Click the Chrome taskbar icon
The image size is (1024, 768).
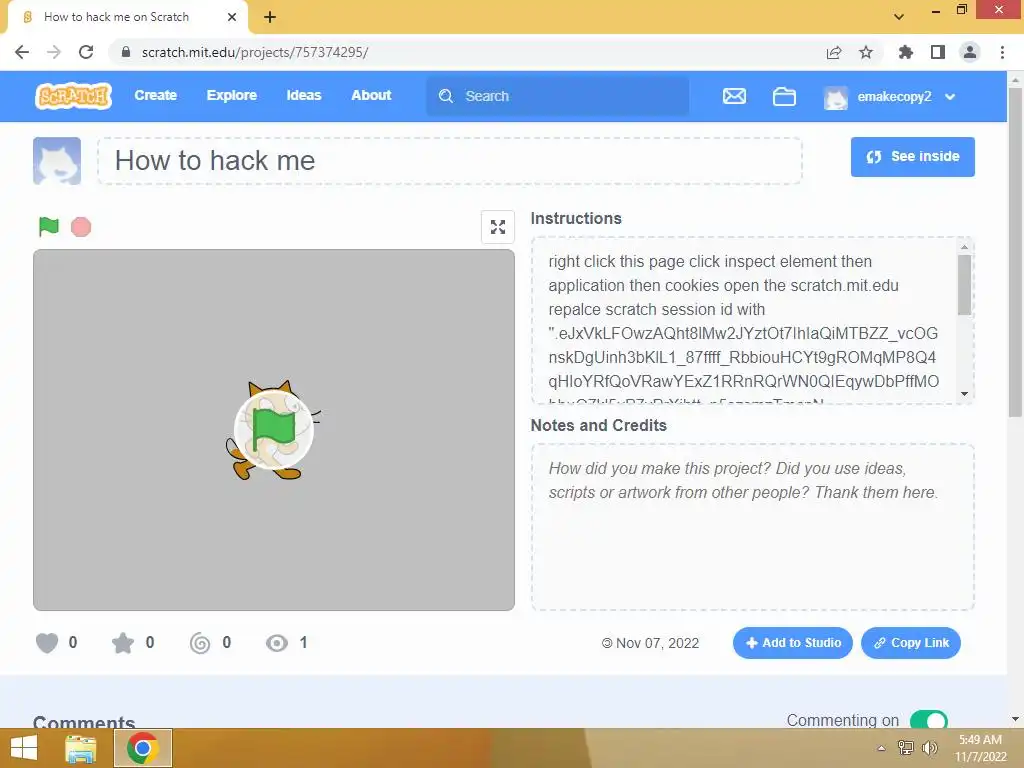143,748
